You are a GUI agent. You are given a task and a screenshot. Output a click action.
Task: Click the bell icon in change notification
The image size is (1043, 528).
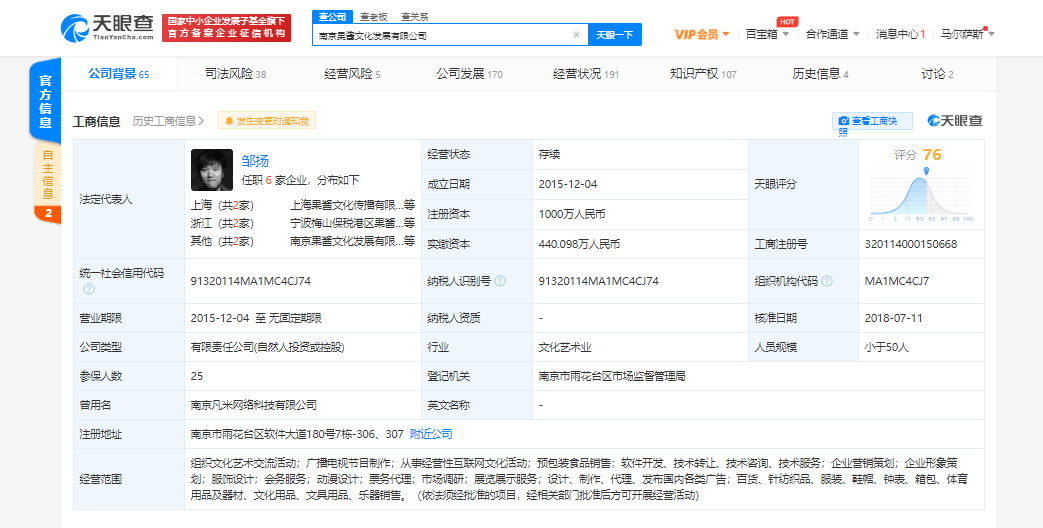pos(229,121)
